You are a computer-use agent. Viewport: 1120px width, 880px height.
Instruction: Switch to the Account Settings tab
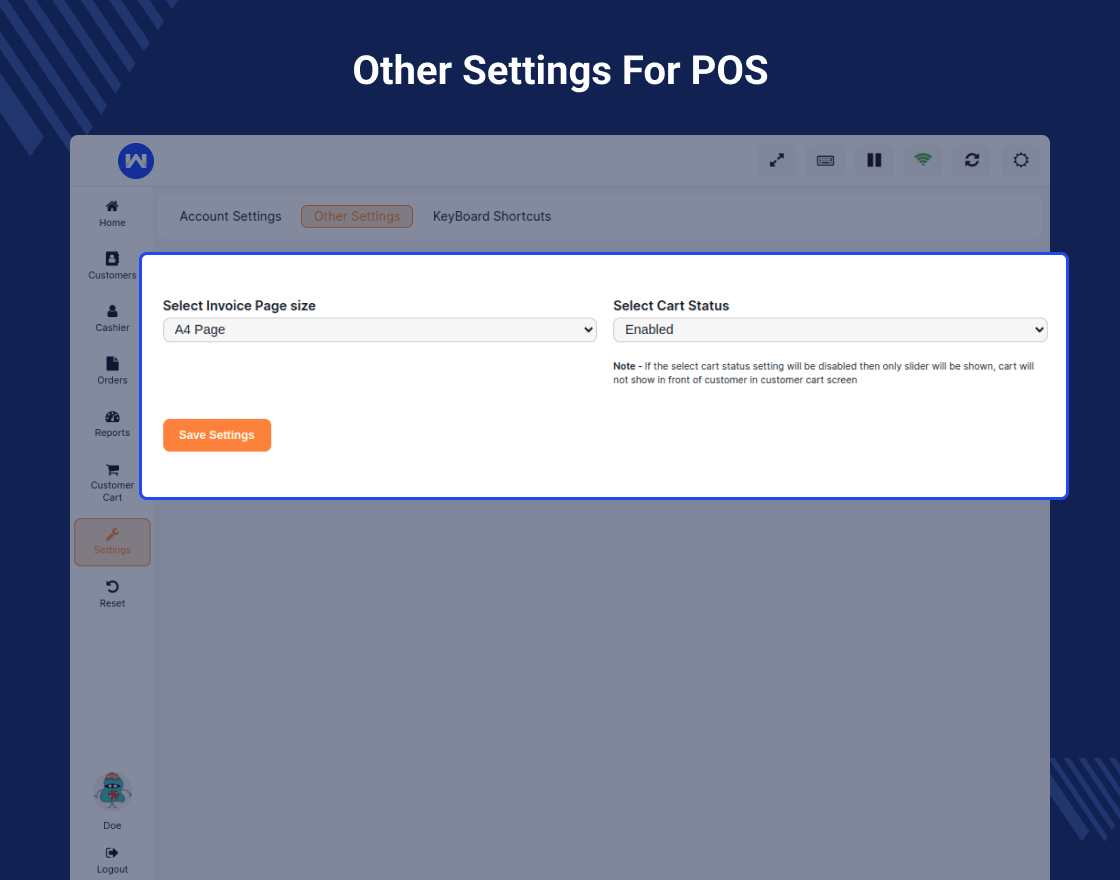click(230, 216)
